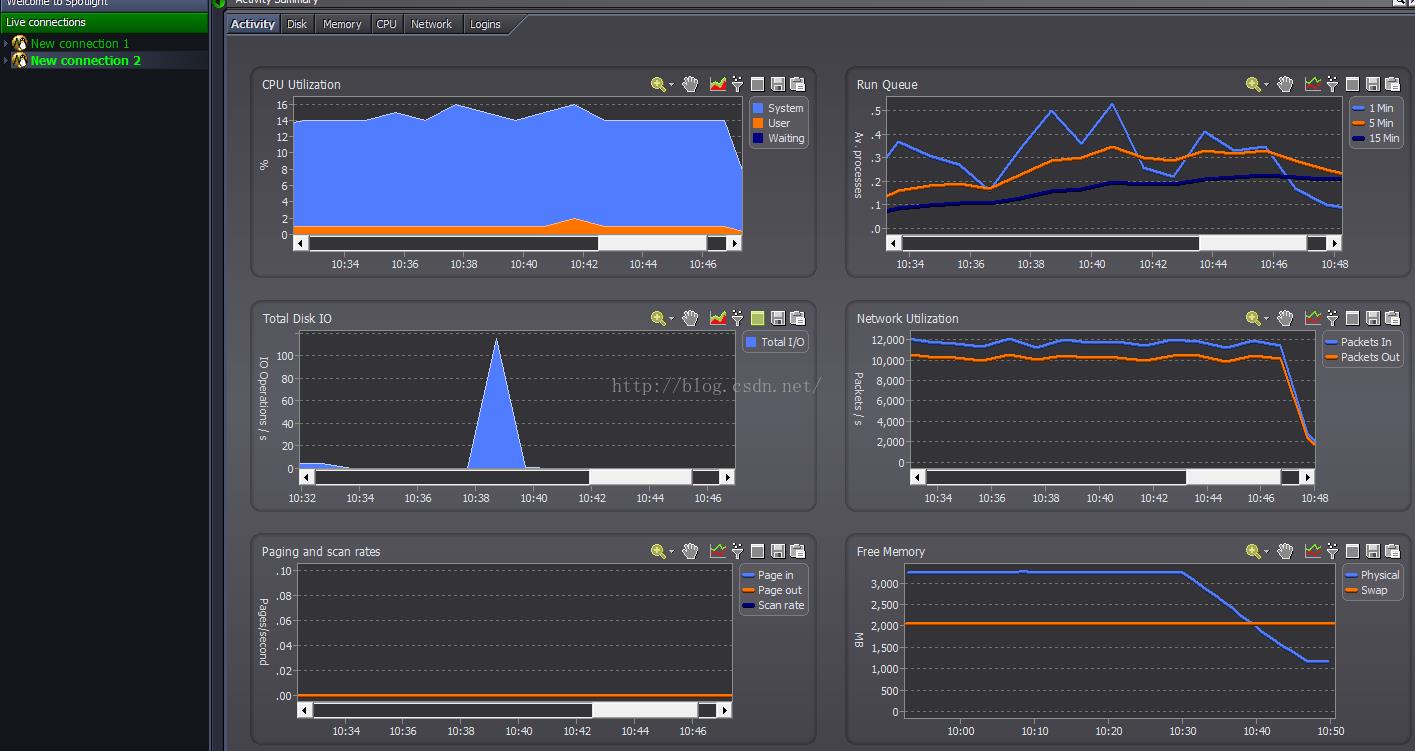Toggle 1 Min series in Run Queue legend
The width and height of the screenshot is (1415, 751).
1373,108
